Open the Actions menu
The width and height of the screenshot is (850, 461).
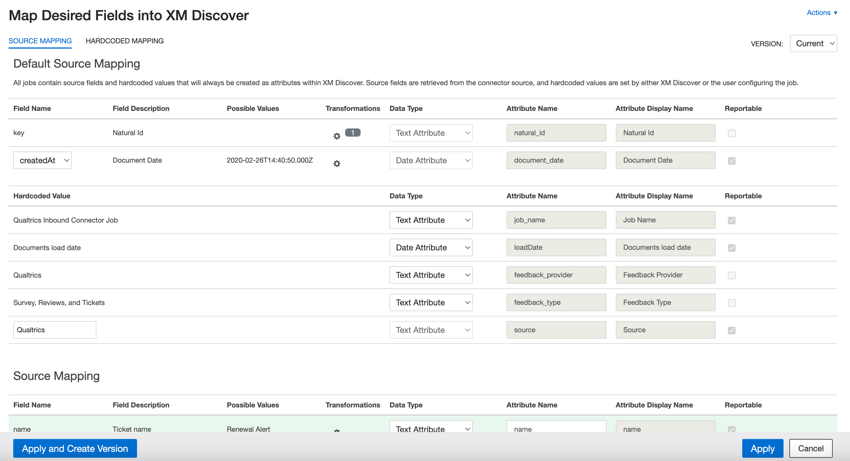[x=821, y=13]
